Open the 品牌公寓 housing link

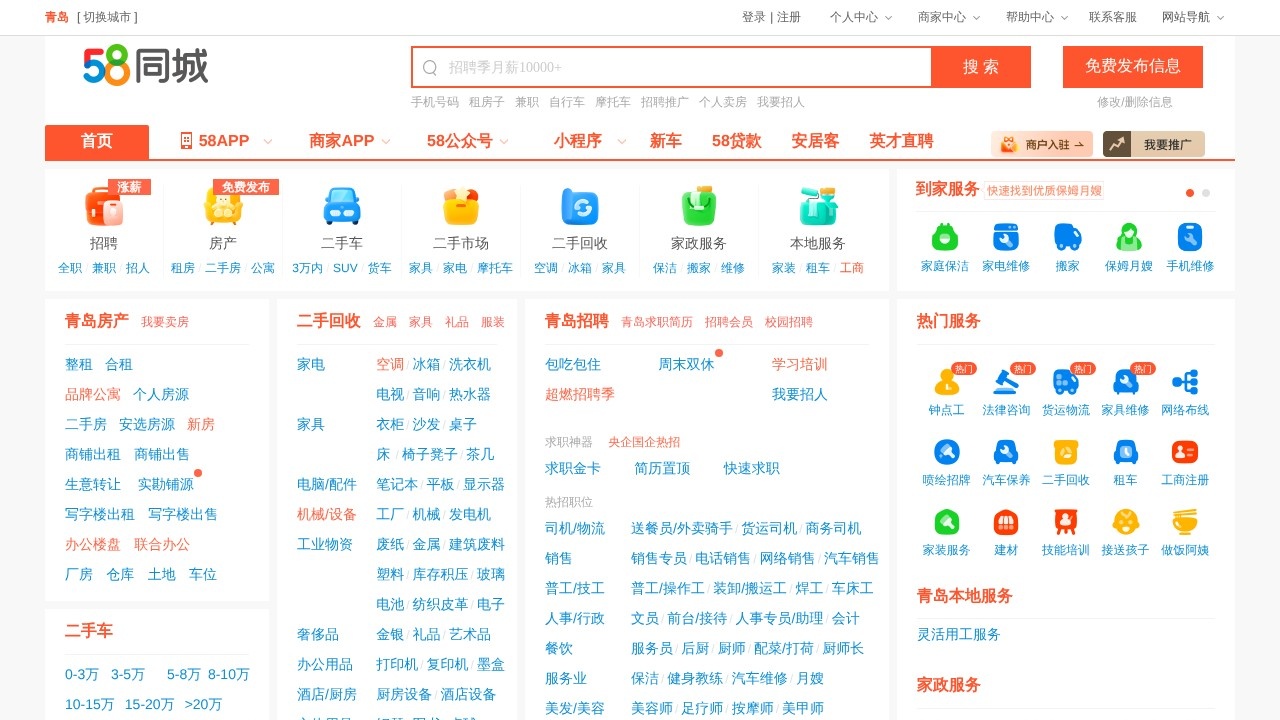click(x=93, y=394)
